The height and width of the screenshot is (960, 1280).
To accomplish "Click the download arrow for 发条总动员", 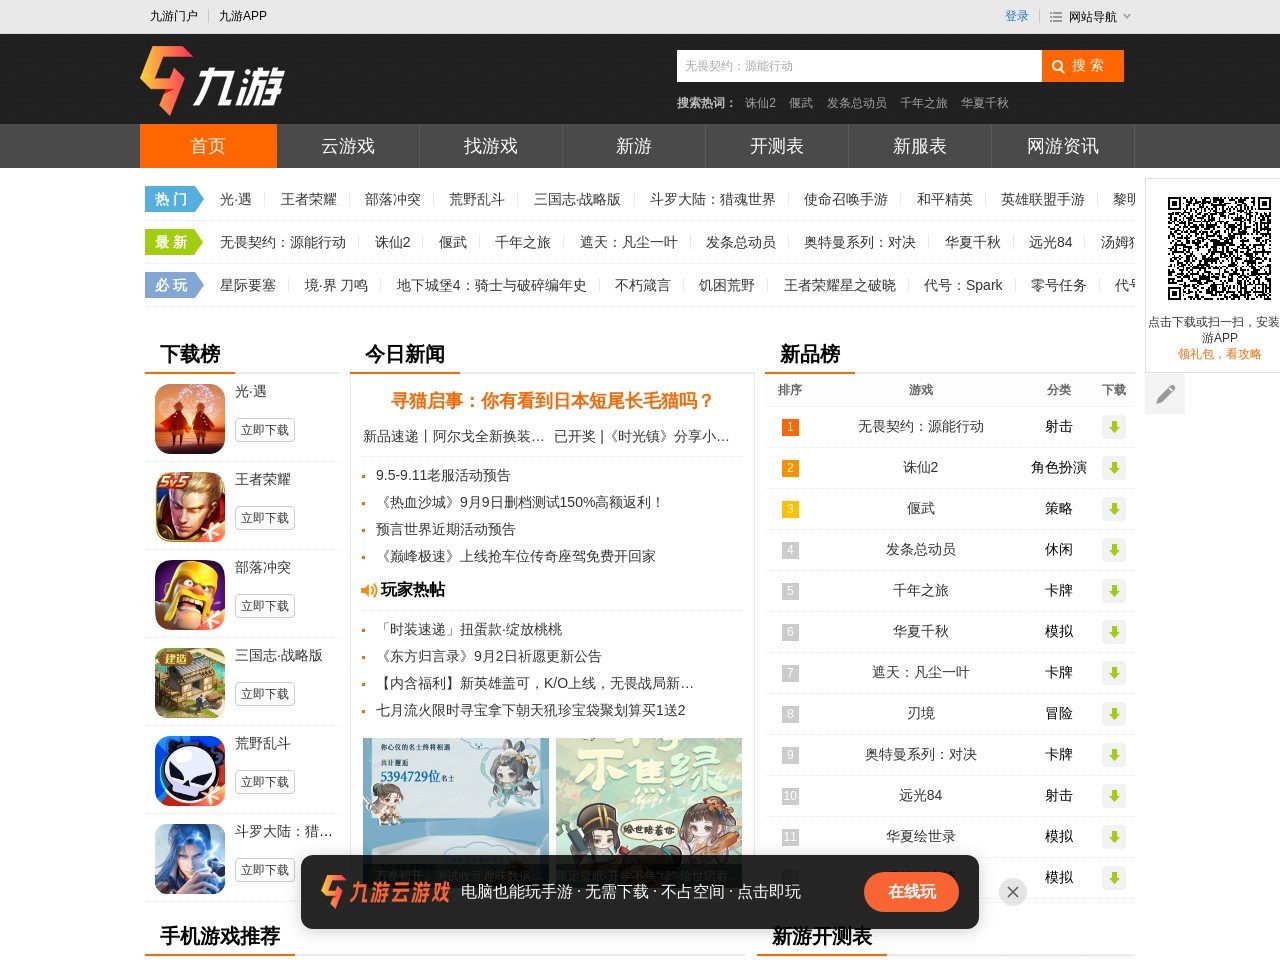I will point(1114,550).
